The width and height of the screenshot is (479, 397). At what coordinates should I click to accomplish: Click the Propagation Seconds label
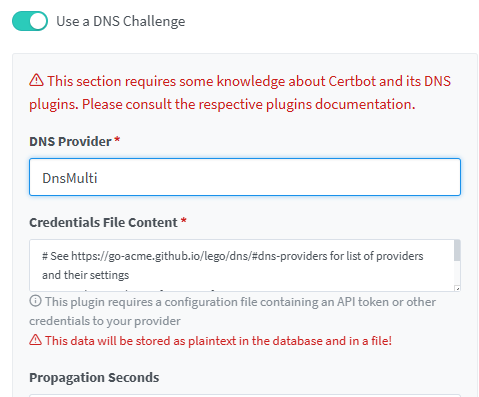[x=94, y=377]
